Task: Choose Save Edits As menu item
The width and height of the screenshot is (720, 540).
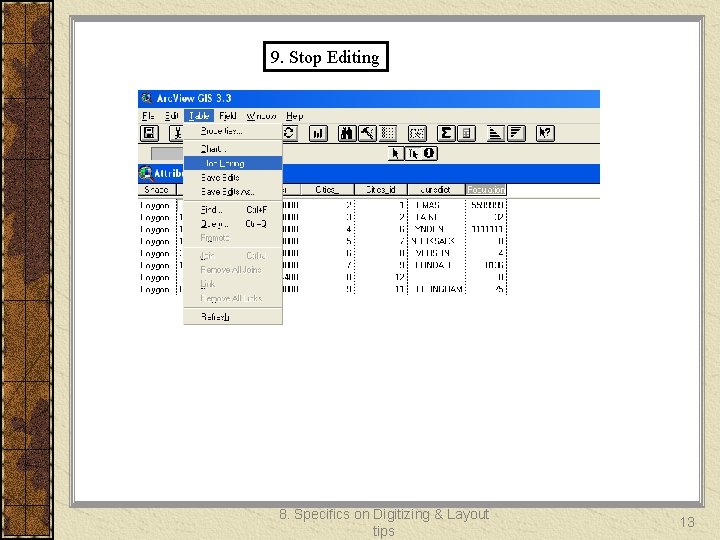Action: 233,191
